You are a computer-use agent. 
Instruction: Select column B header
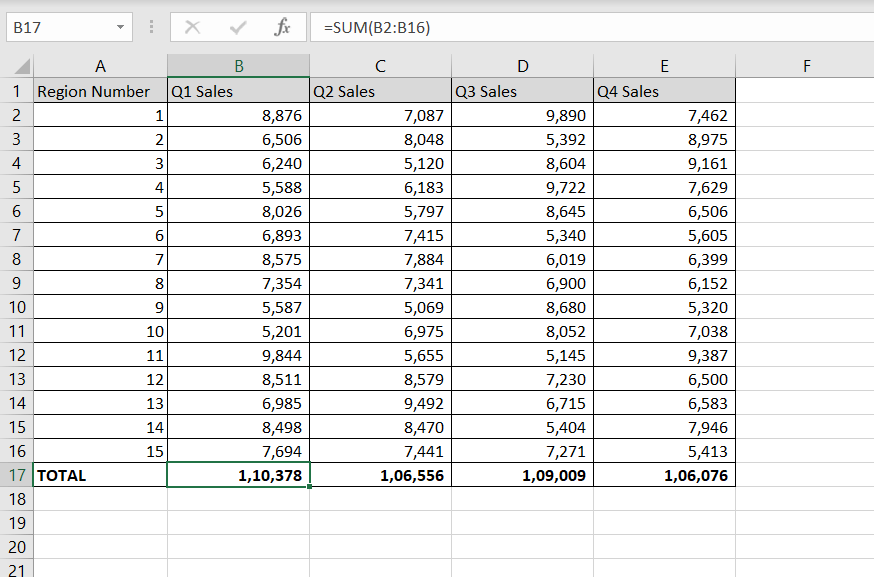click(238, 67)
